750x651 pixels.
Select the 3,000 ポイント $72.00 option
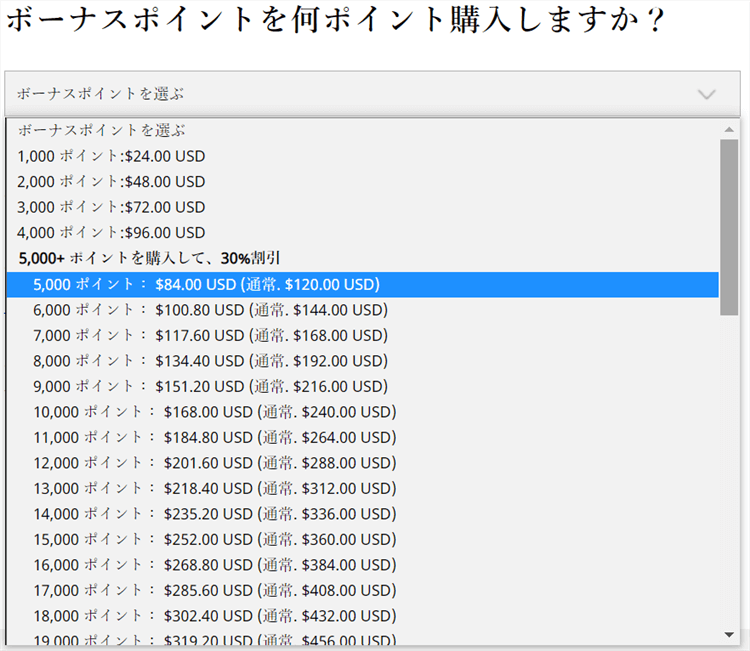[111, 207]
